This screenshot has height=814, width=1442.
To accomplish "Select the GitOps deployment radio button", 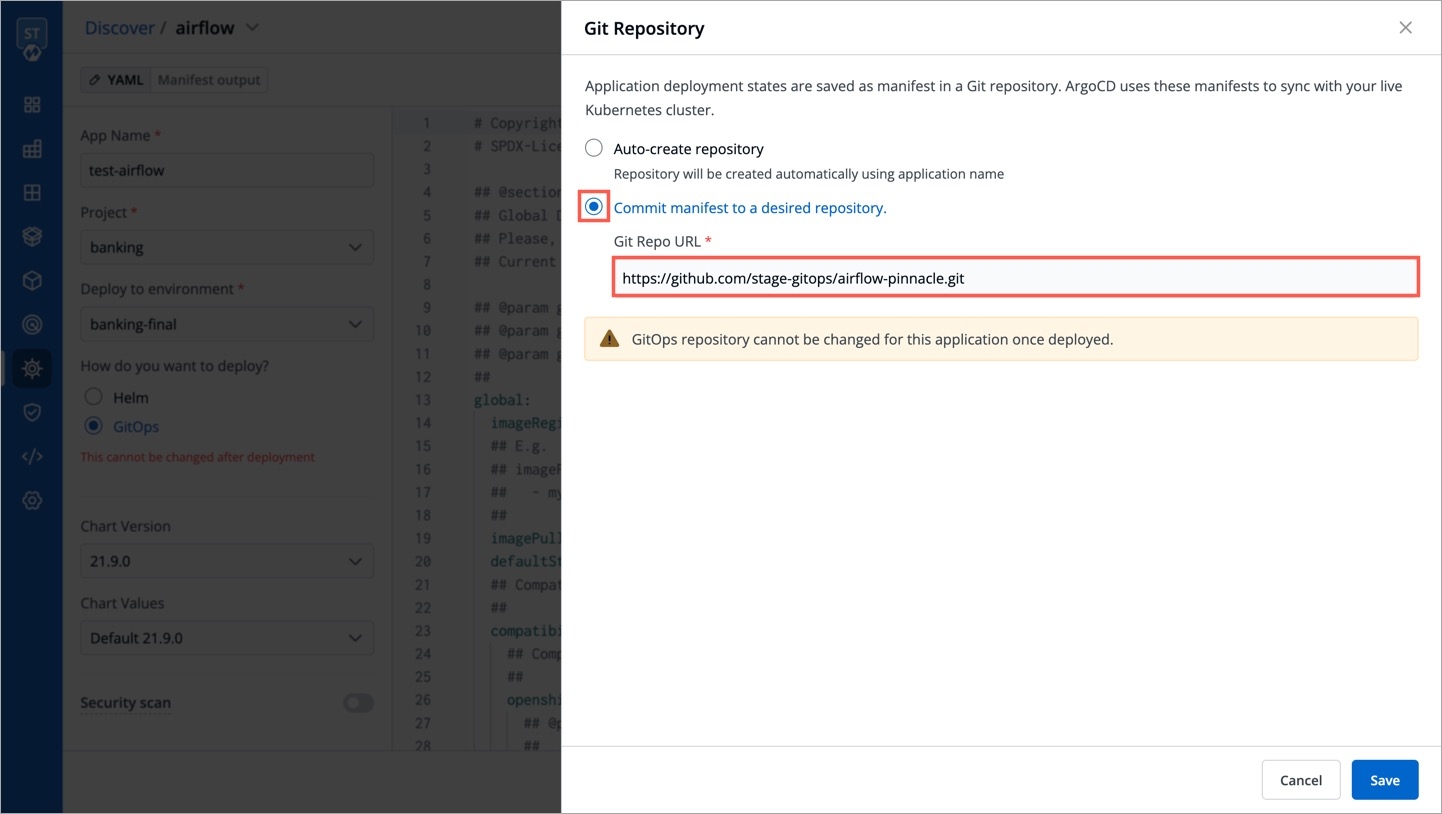I will (94, 426).
